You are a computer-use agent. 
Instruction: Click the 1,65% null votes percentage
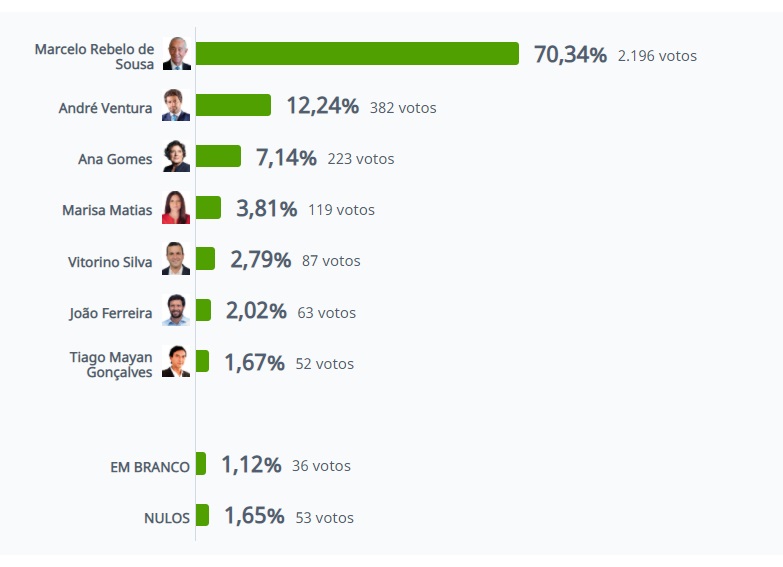(x=254, y=516)
